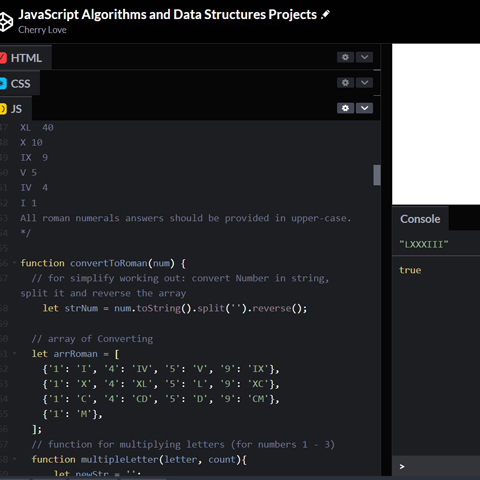Screen dimensions: 480x480
Task: Click the white preview output pane
Action: click(x=436, y=124)
